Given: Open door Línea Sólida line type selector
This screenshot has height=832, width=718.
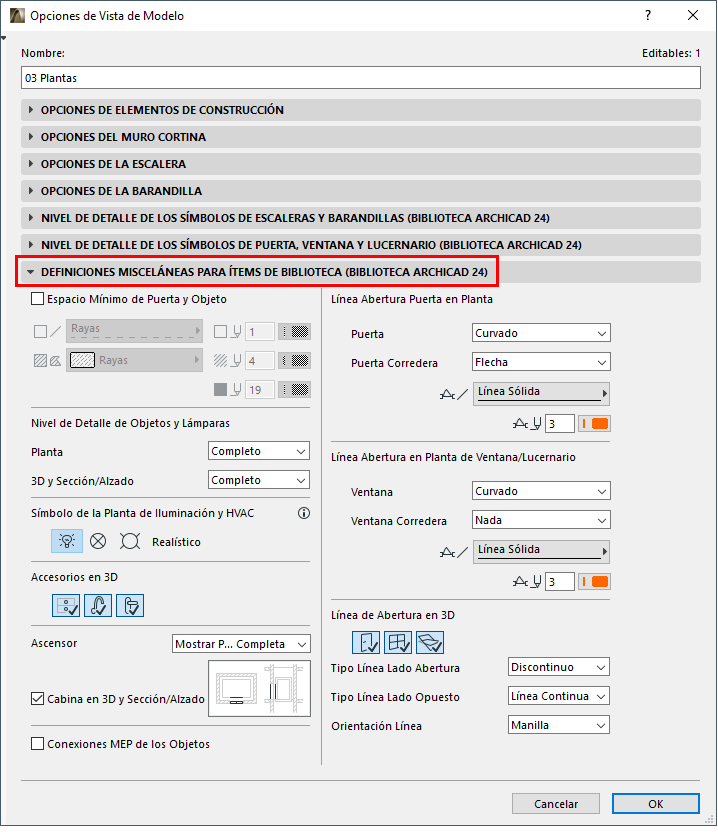Looking at the screenshot, I should (x=541, y=394).
